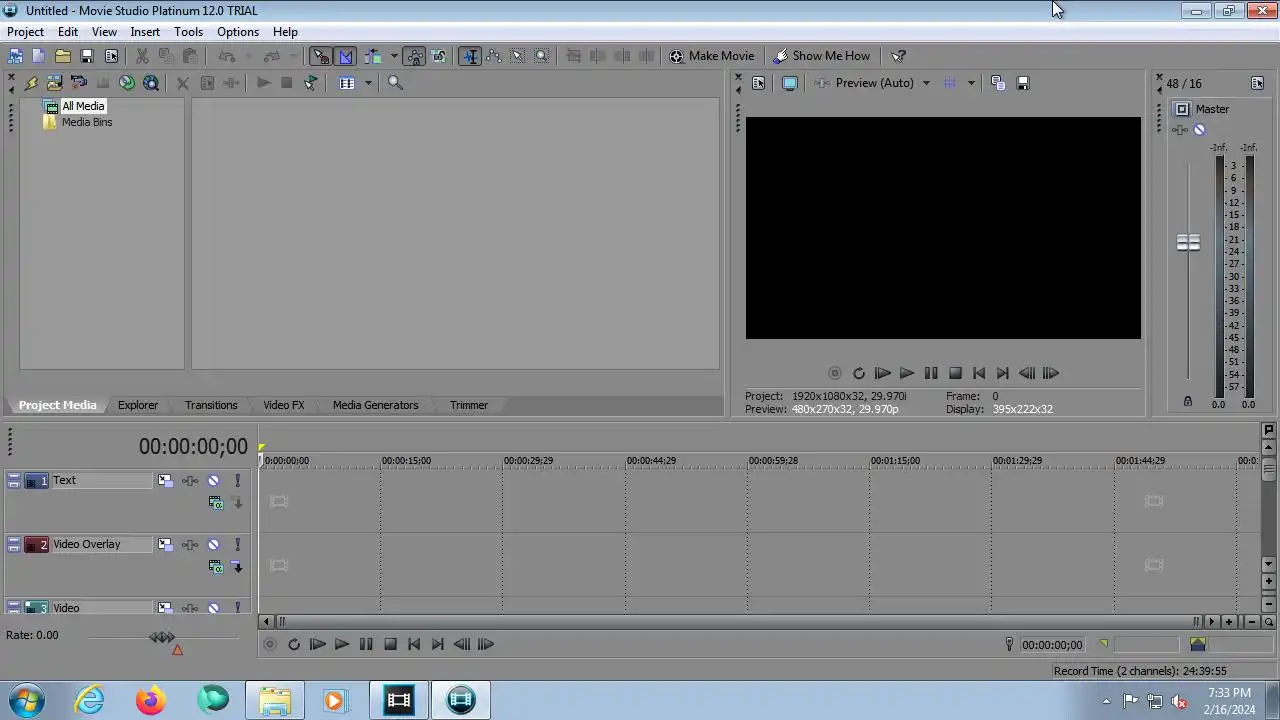
Task: Stop playback in Video Preview window
Action: coord(955,373)
